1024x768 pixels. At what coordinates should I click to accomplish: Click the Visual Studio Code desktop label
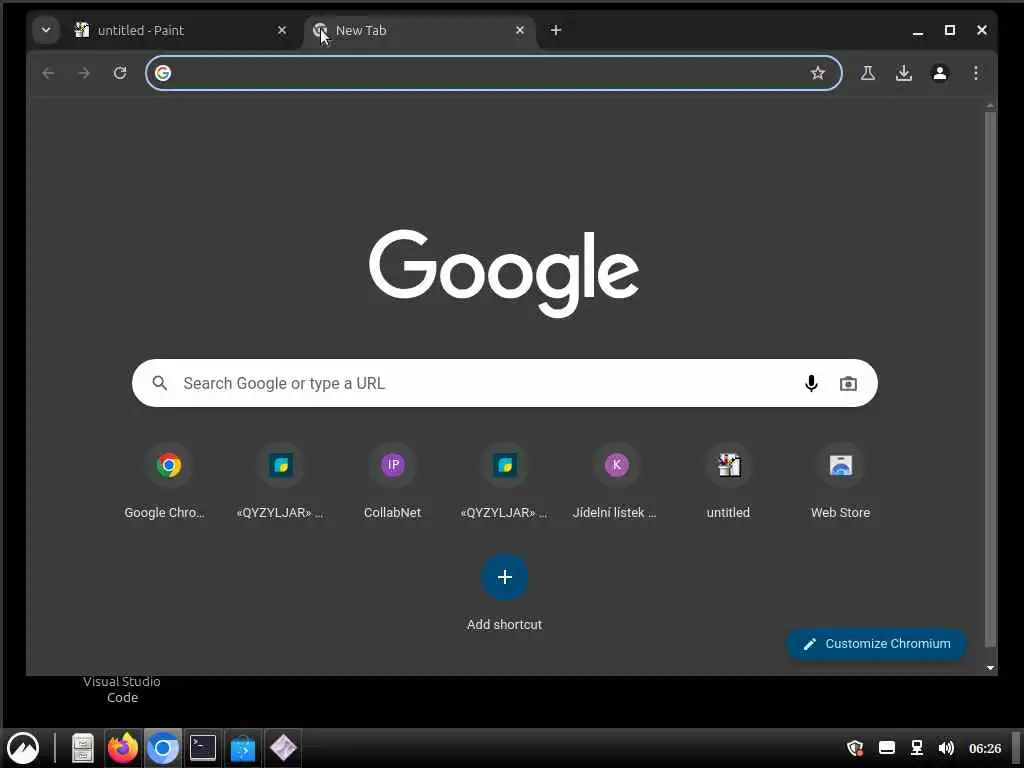tap(122, 690)
